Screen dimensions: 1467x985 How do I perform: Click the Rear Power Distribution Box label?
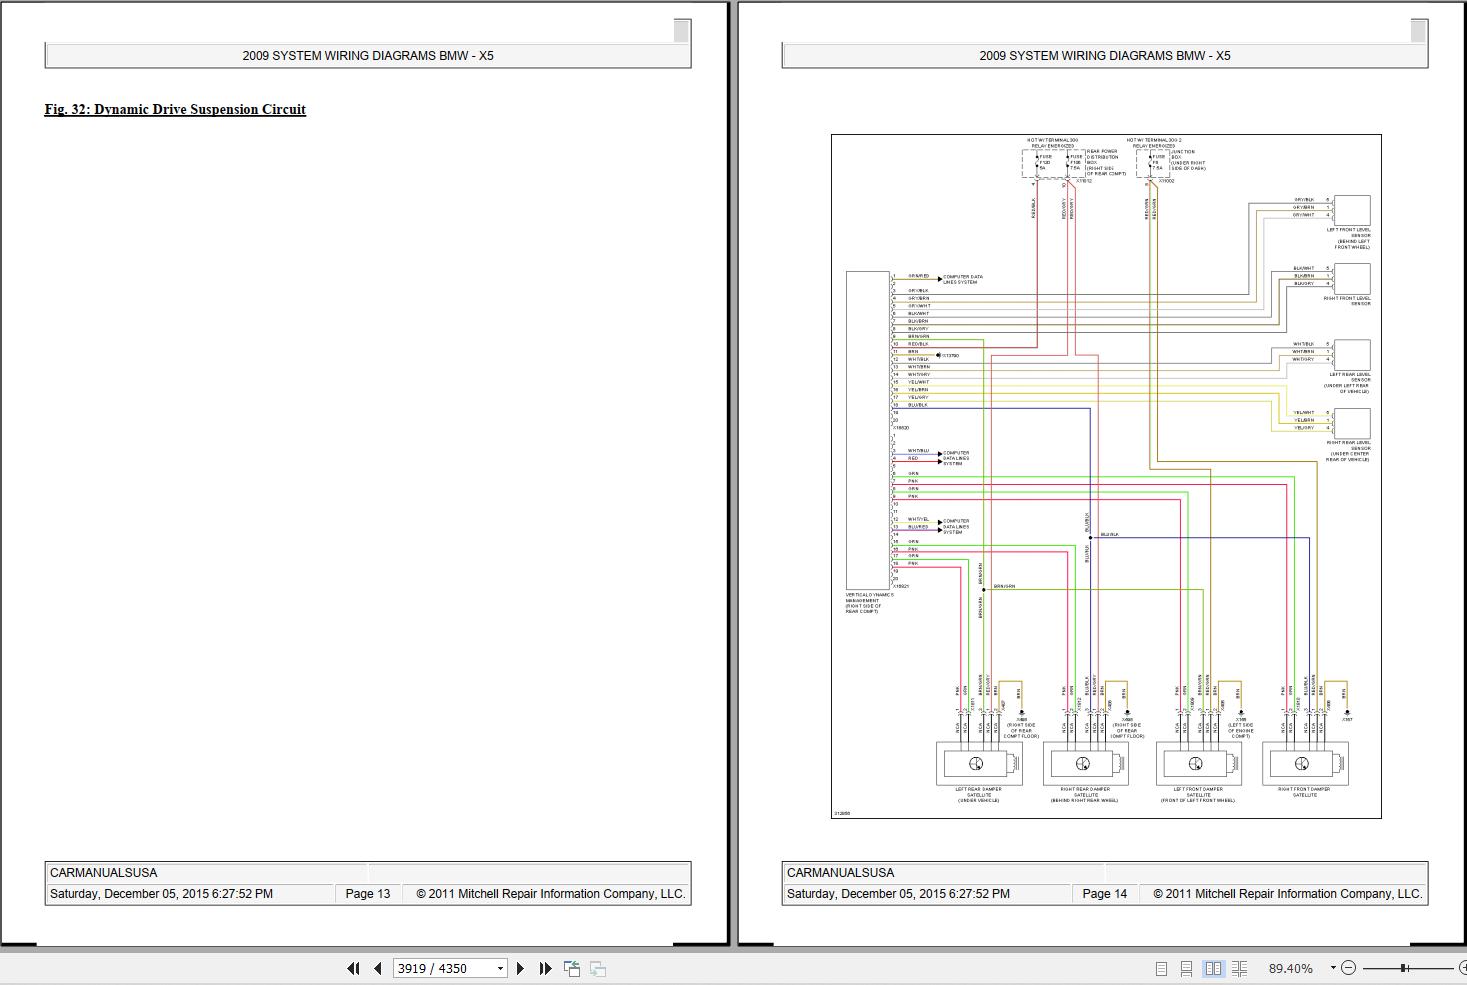(1104, 163)
